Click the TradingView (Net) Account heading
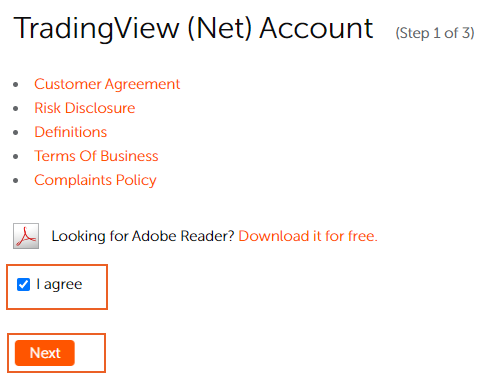Screen dimensions: 500x380 tap(193, 29)
